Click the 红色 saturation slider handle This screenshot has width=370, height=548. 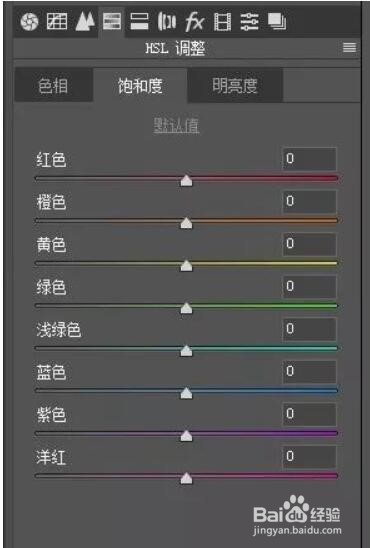click(187, 181)
